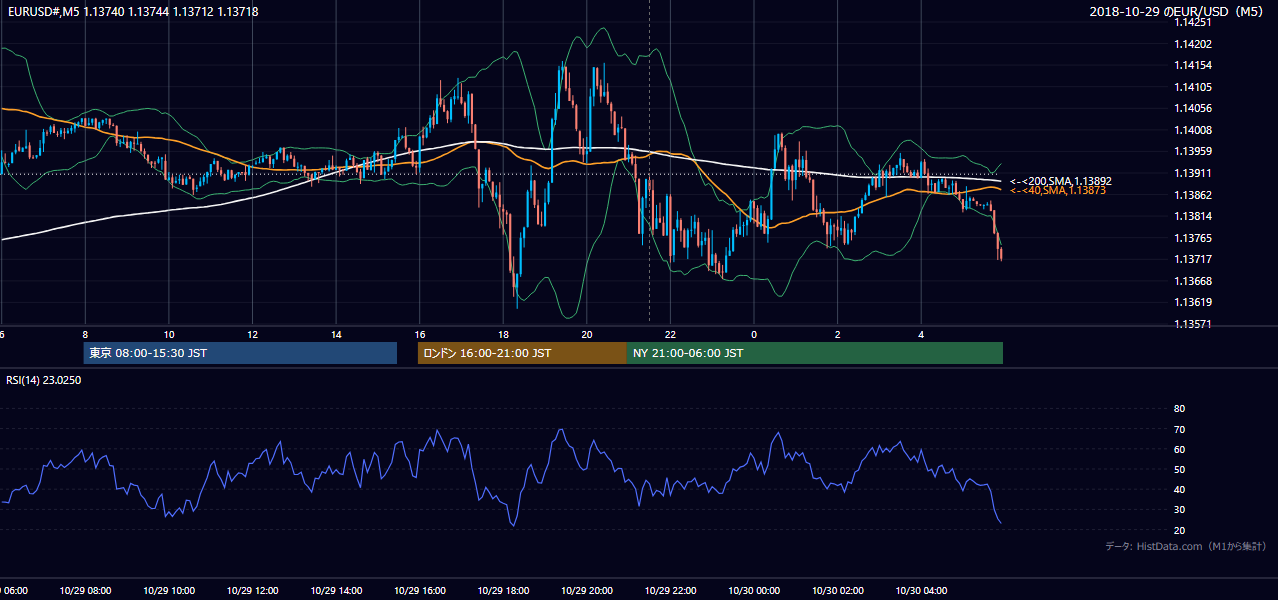Click the 200 SMA 1.13892 label
This screenshot has width=1278, height=600.
1060,181
